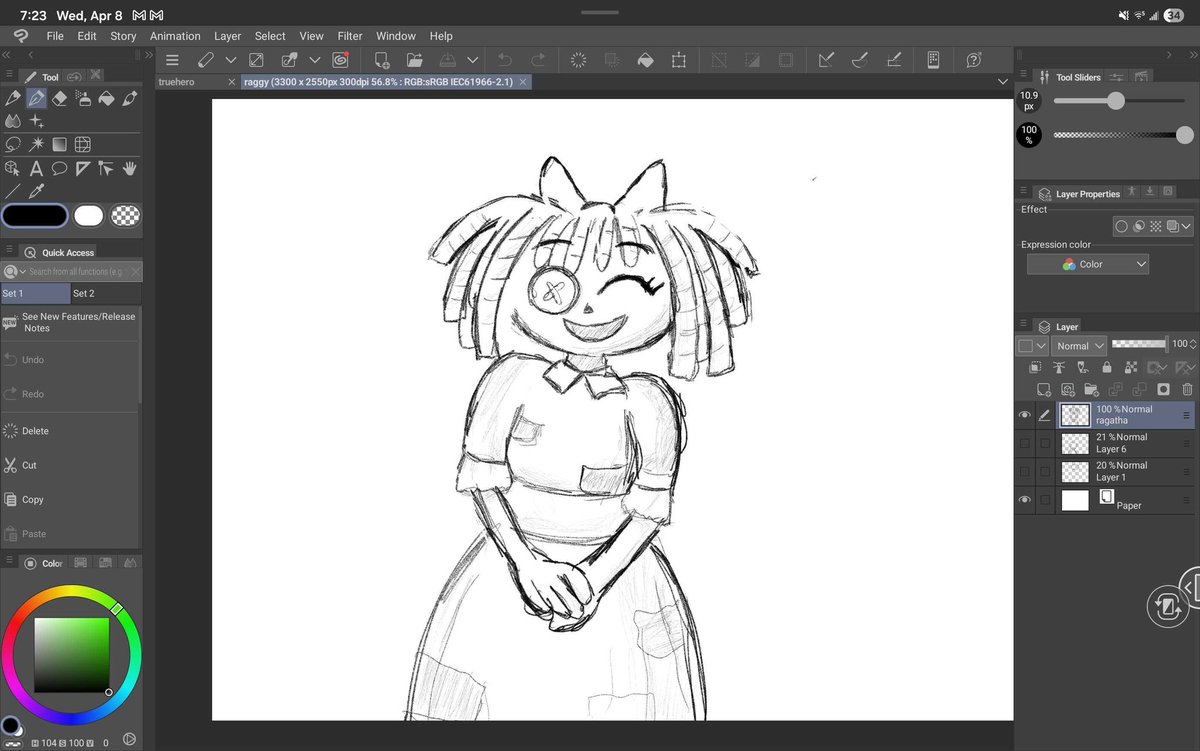
Task: Select the Hand move tool
Action: (x=129, y=168)
